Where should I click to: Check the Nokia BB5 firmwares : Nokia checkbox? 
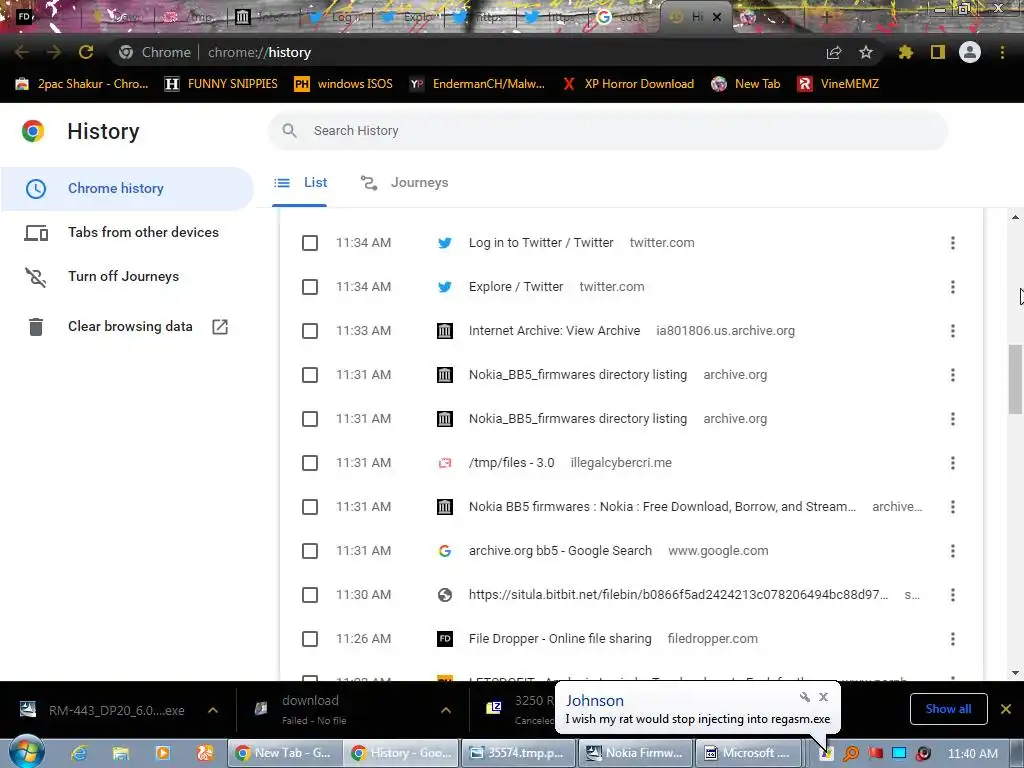point(310,507)
